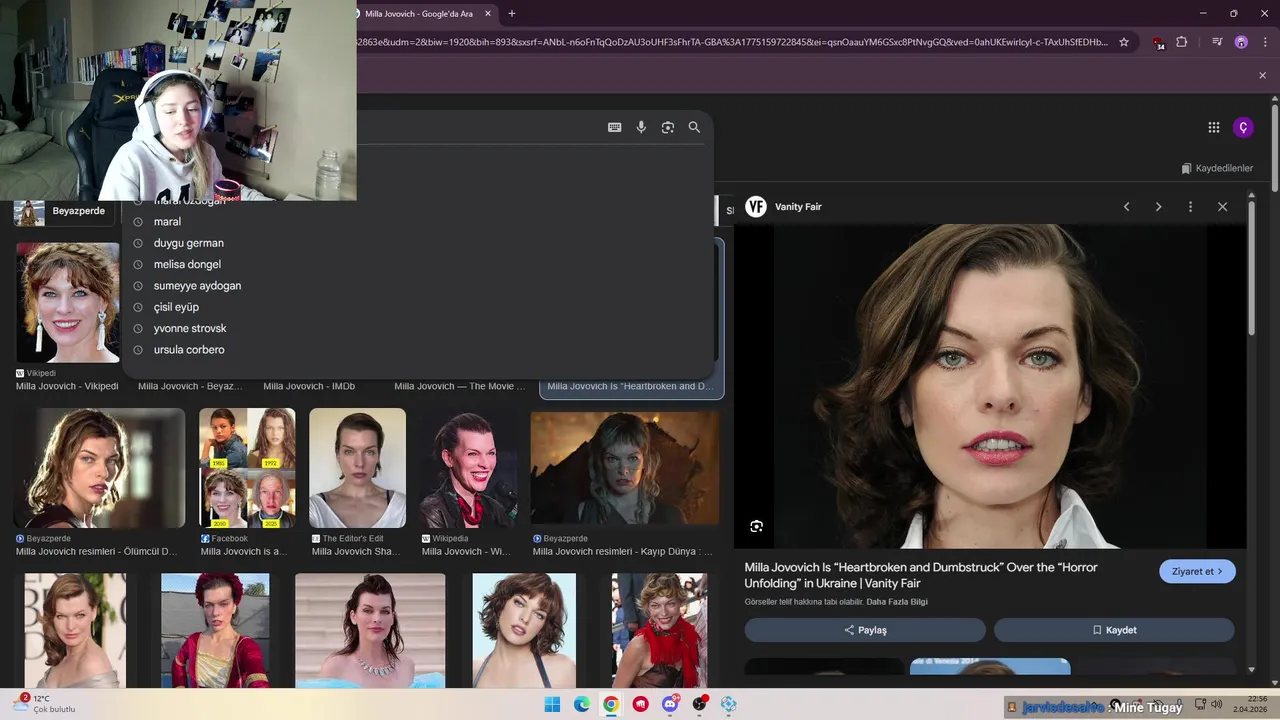Open the Milla Jovovich - Vikipedi thumbnail
The height and width of the screenshot is (720, 1280).
click(x=68, y=302)
